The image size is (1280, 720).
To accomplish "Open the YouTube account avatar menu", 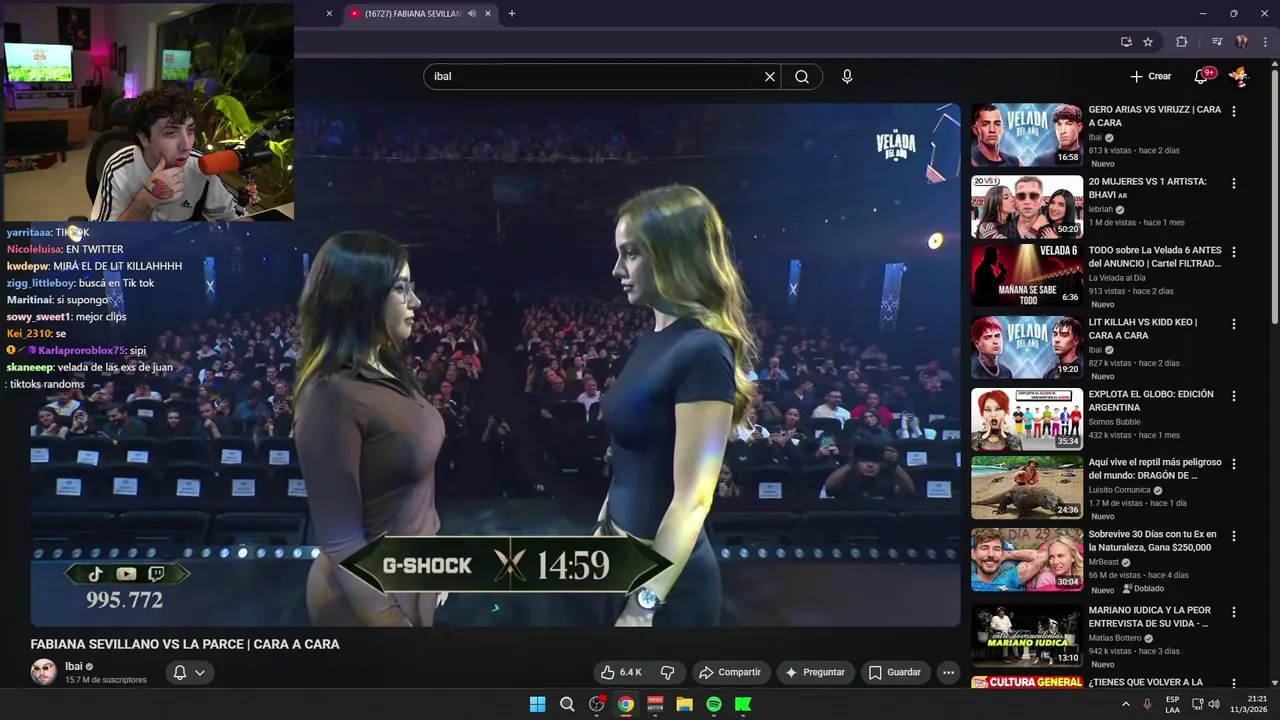I will pyautogui.click(x=1238, y=76).
